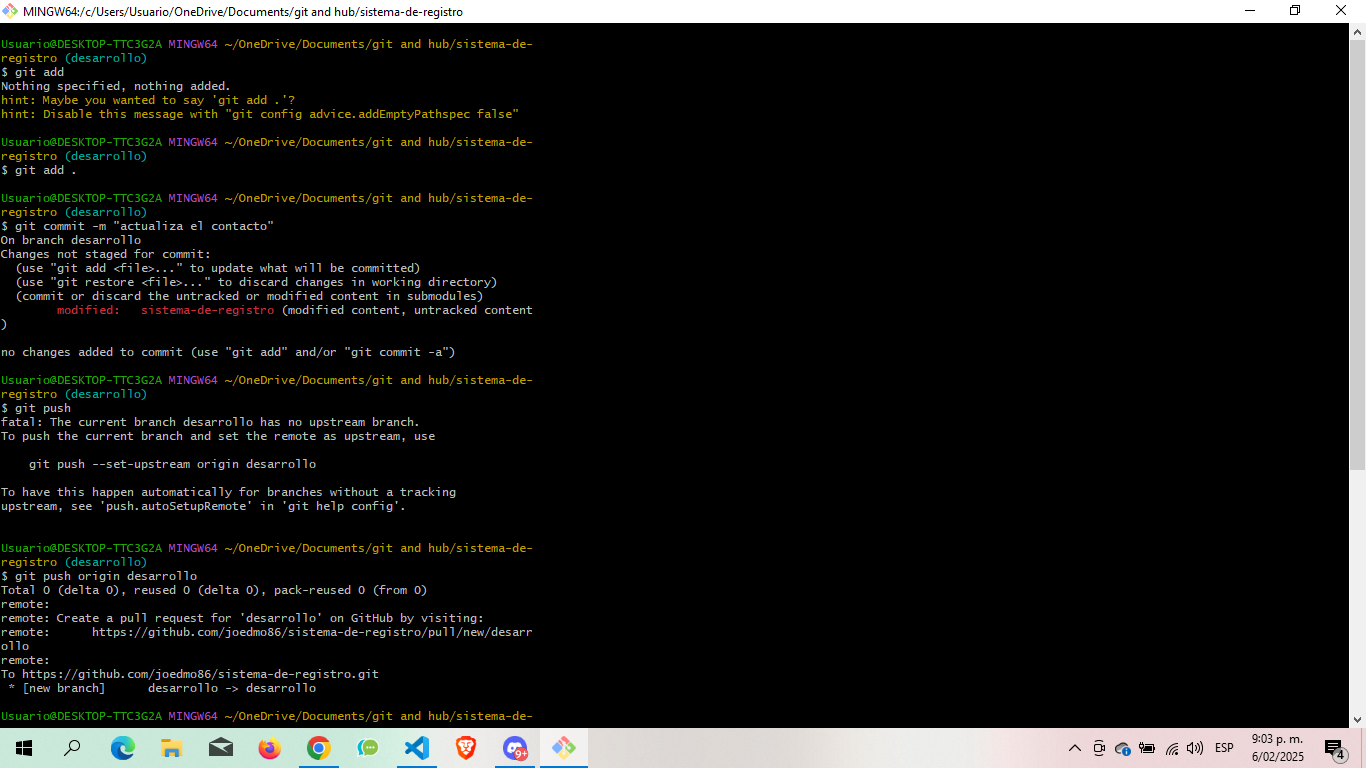The width and height of the screenshot is (1366, 768).
Task: Click the 'To https://github.com/joedmo86/sistema-de-registro.git' line
Action: [189, 674]
